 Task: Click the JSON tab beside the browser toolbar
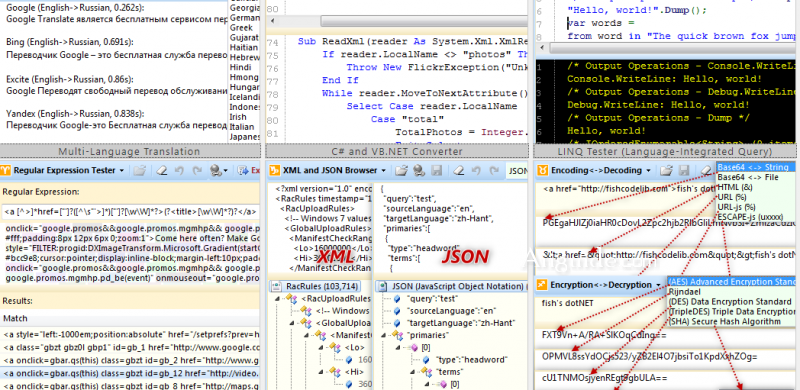517,170
